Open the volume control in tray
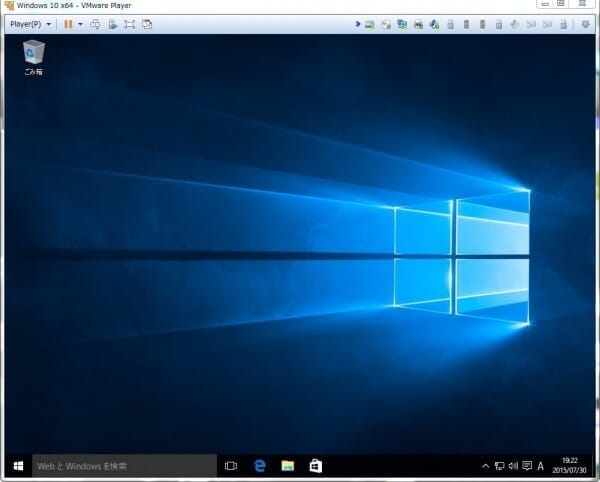 tap(512, 466)
